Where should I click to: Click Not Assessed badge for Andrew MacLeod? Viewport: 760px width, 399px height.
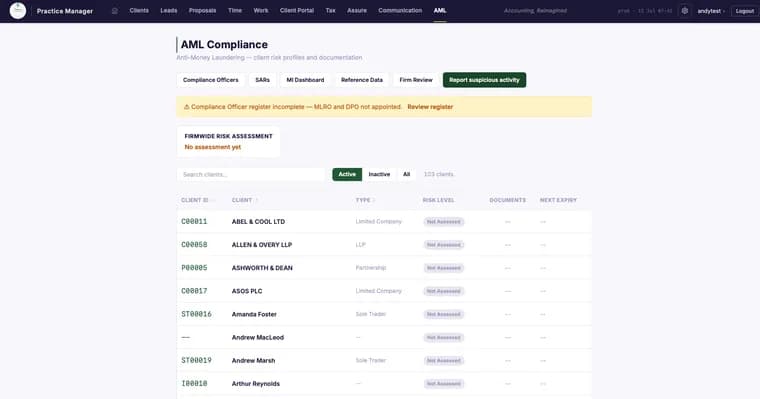click(443, 337)
